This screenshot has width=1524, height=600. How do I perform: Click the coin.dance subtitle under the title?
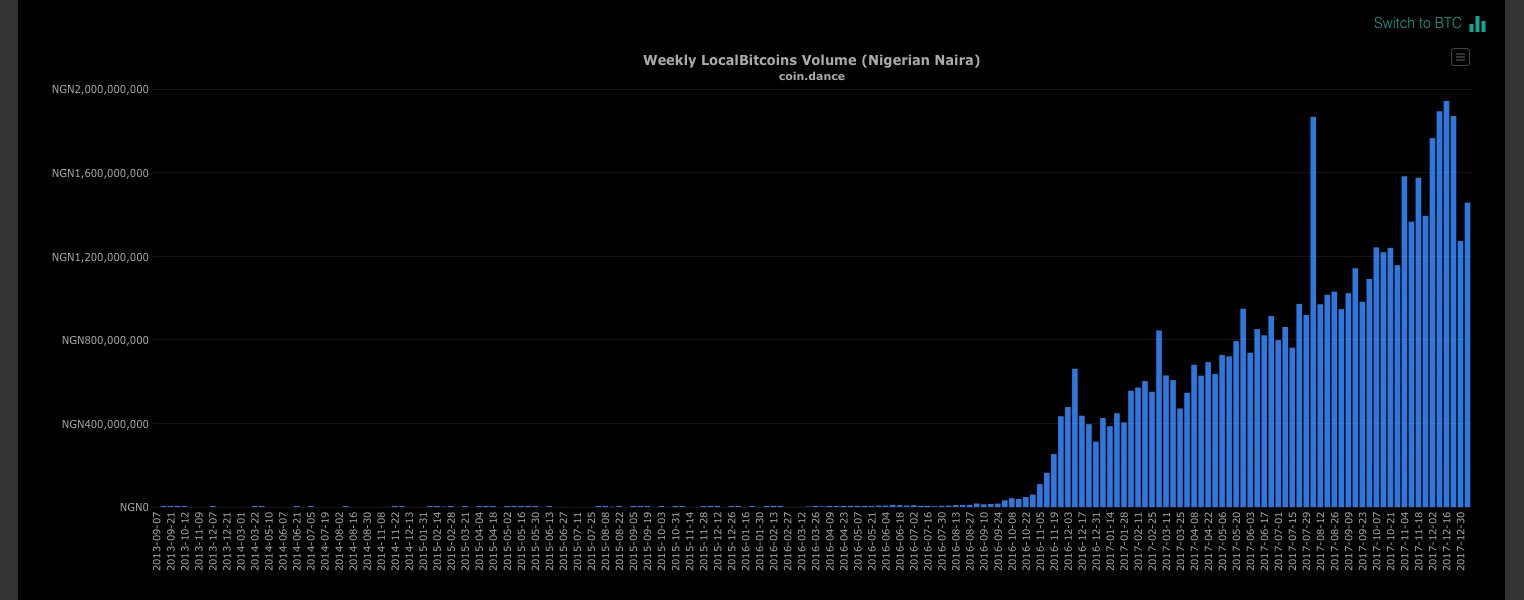coord(811,76)
